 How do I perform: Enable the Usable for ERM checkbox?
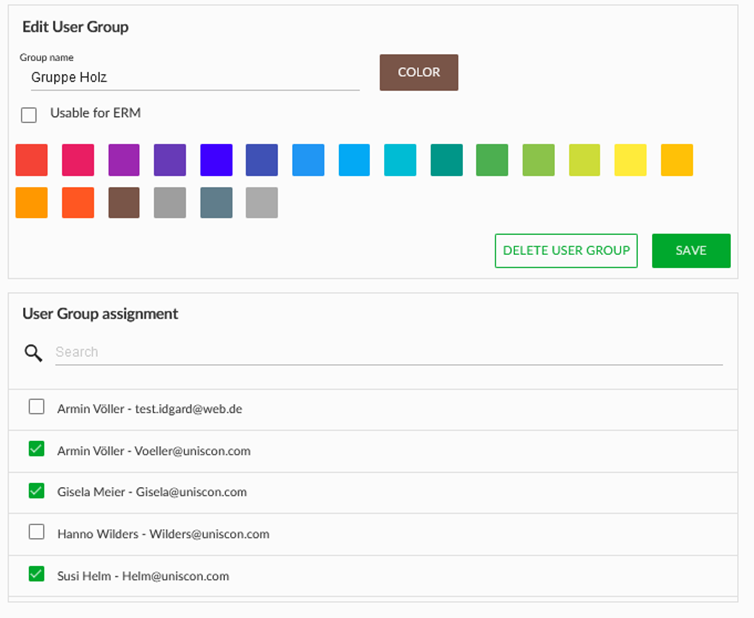pos(29,114)
